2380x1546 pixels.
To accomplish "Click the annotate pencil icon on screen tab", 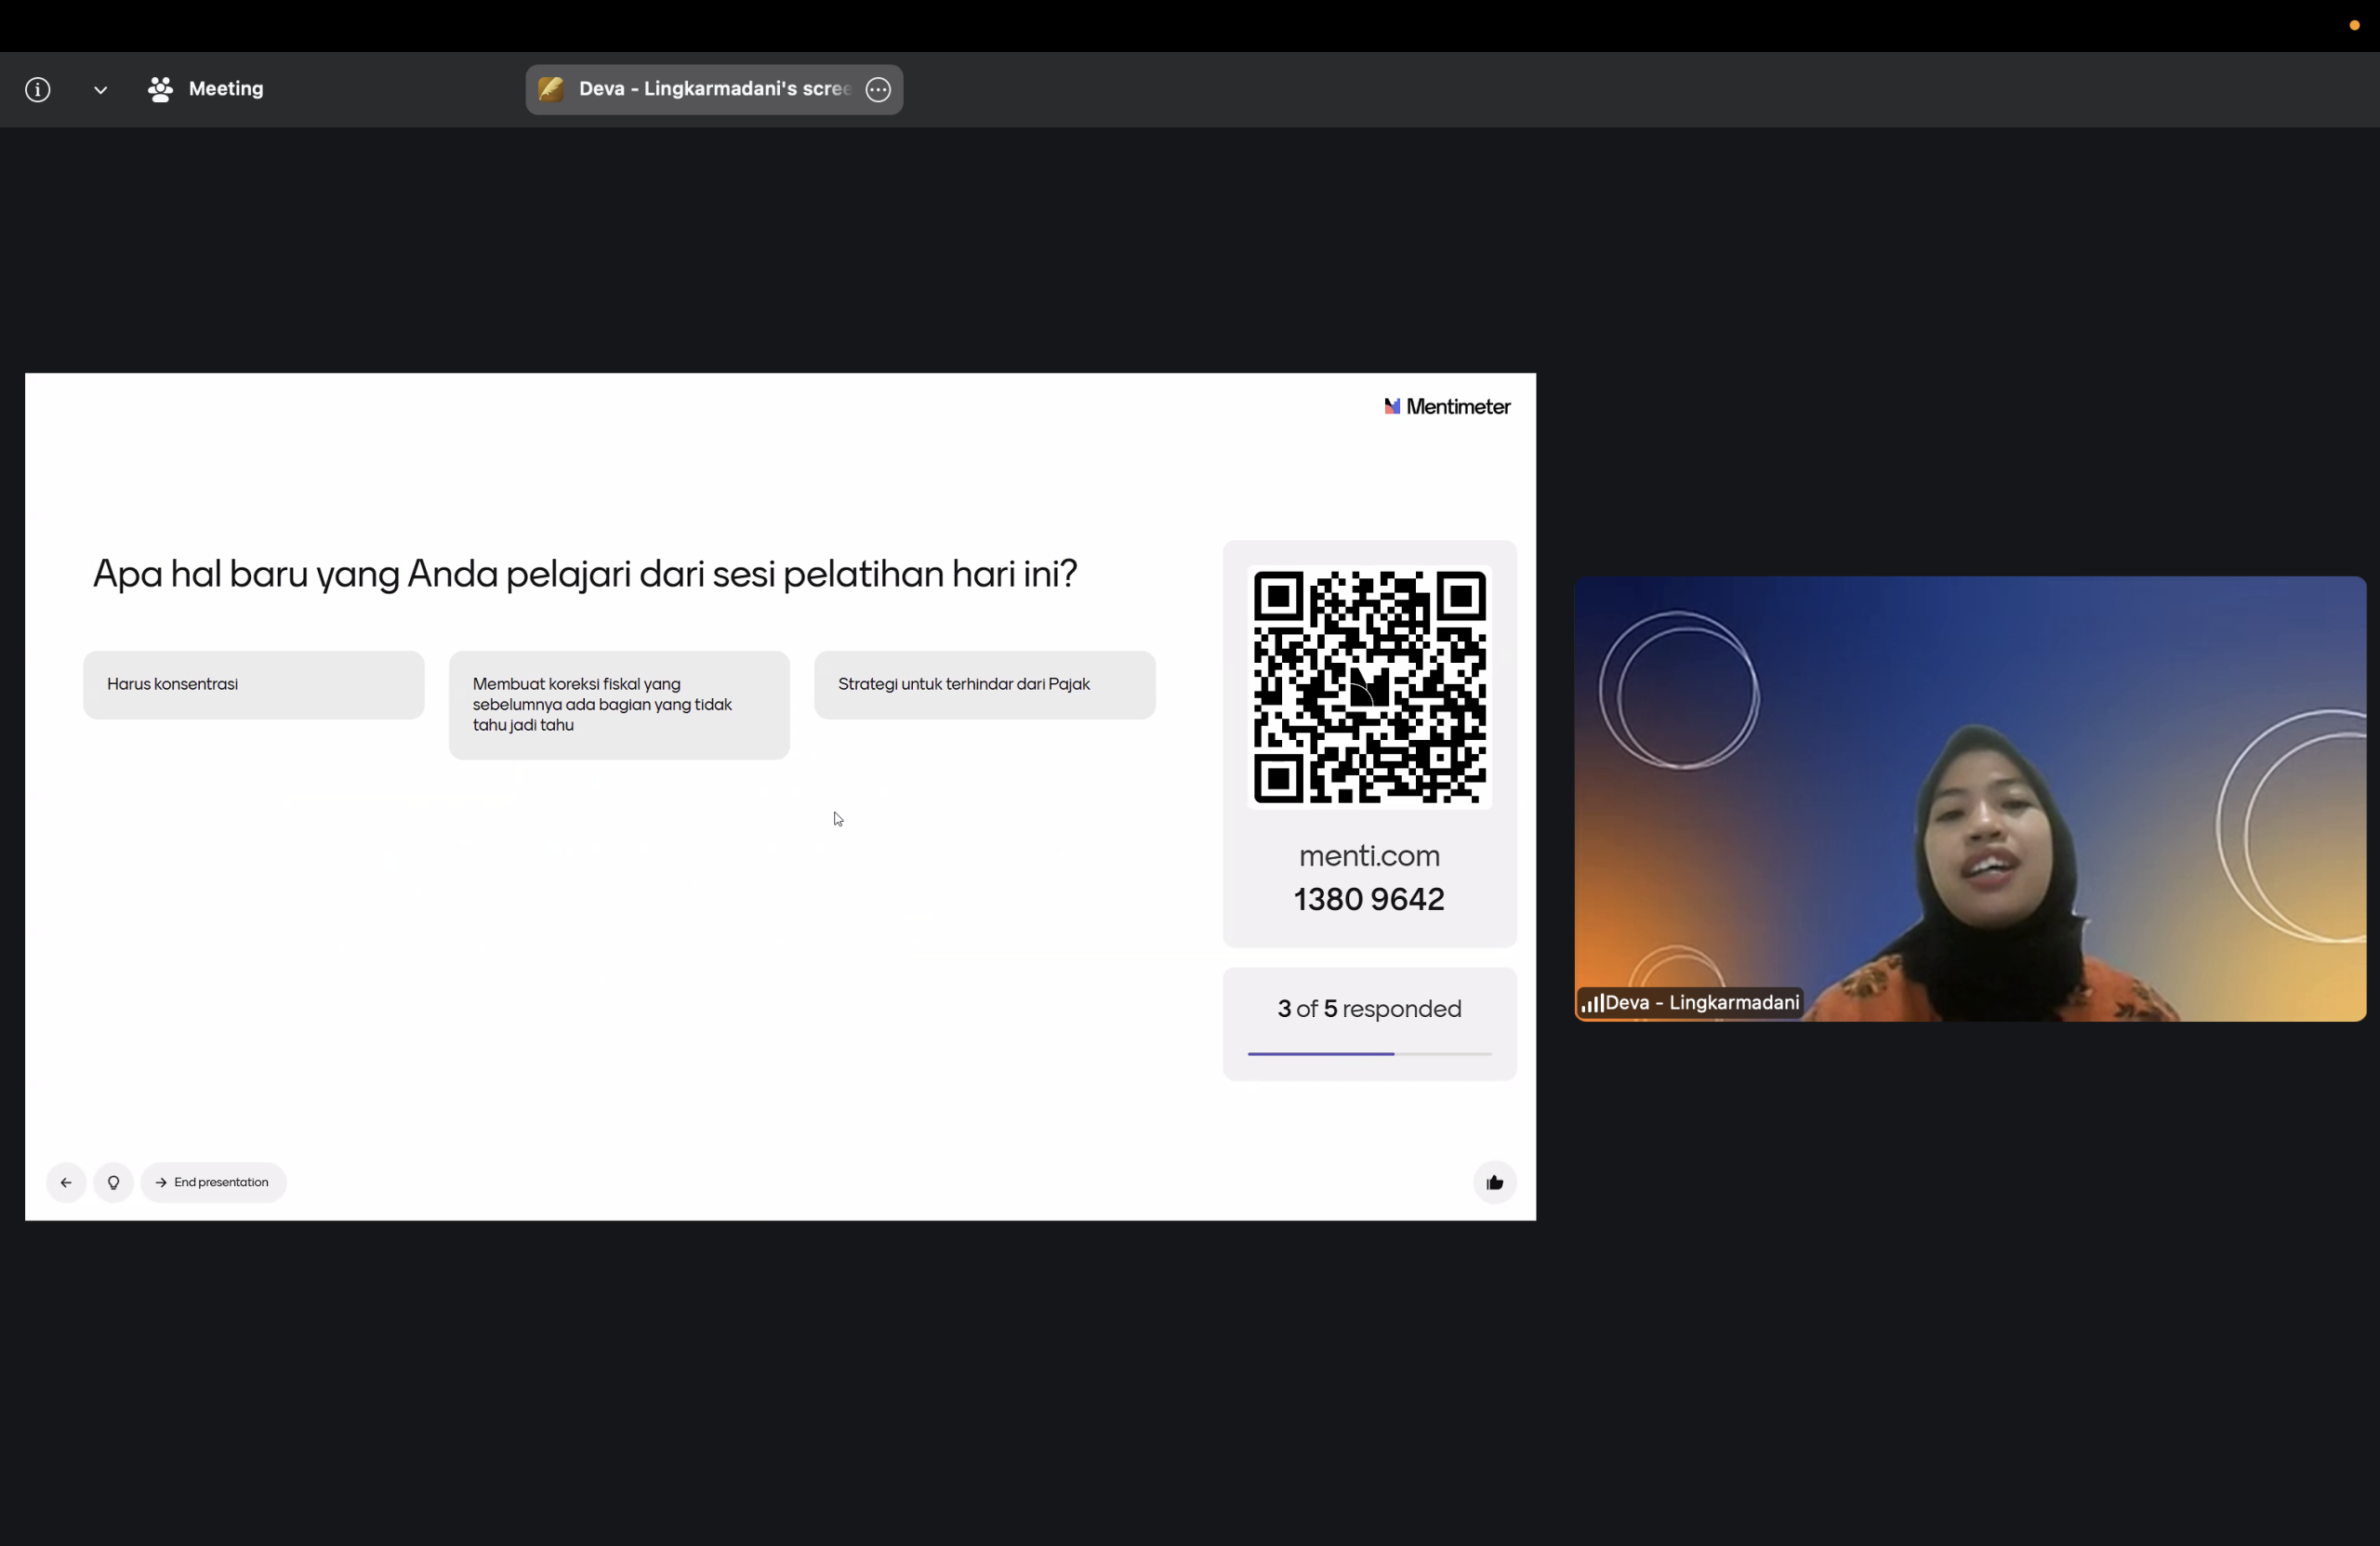I will [x=551, y=89].
